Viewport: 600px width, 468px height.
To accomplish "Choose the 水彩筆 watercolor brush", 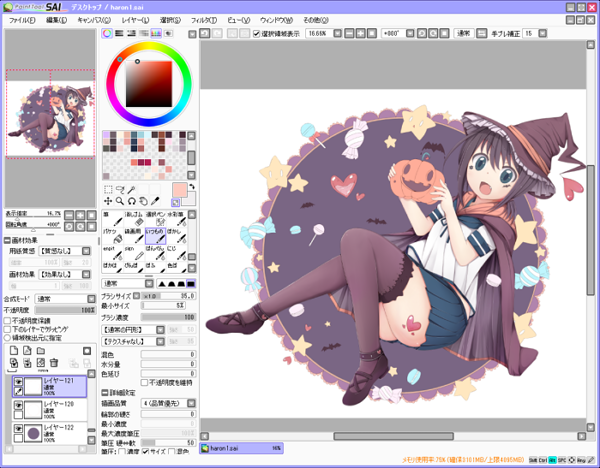I will point(176,219).
